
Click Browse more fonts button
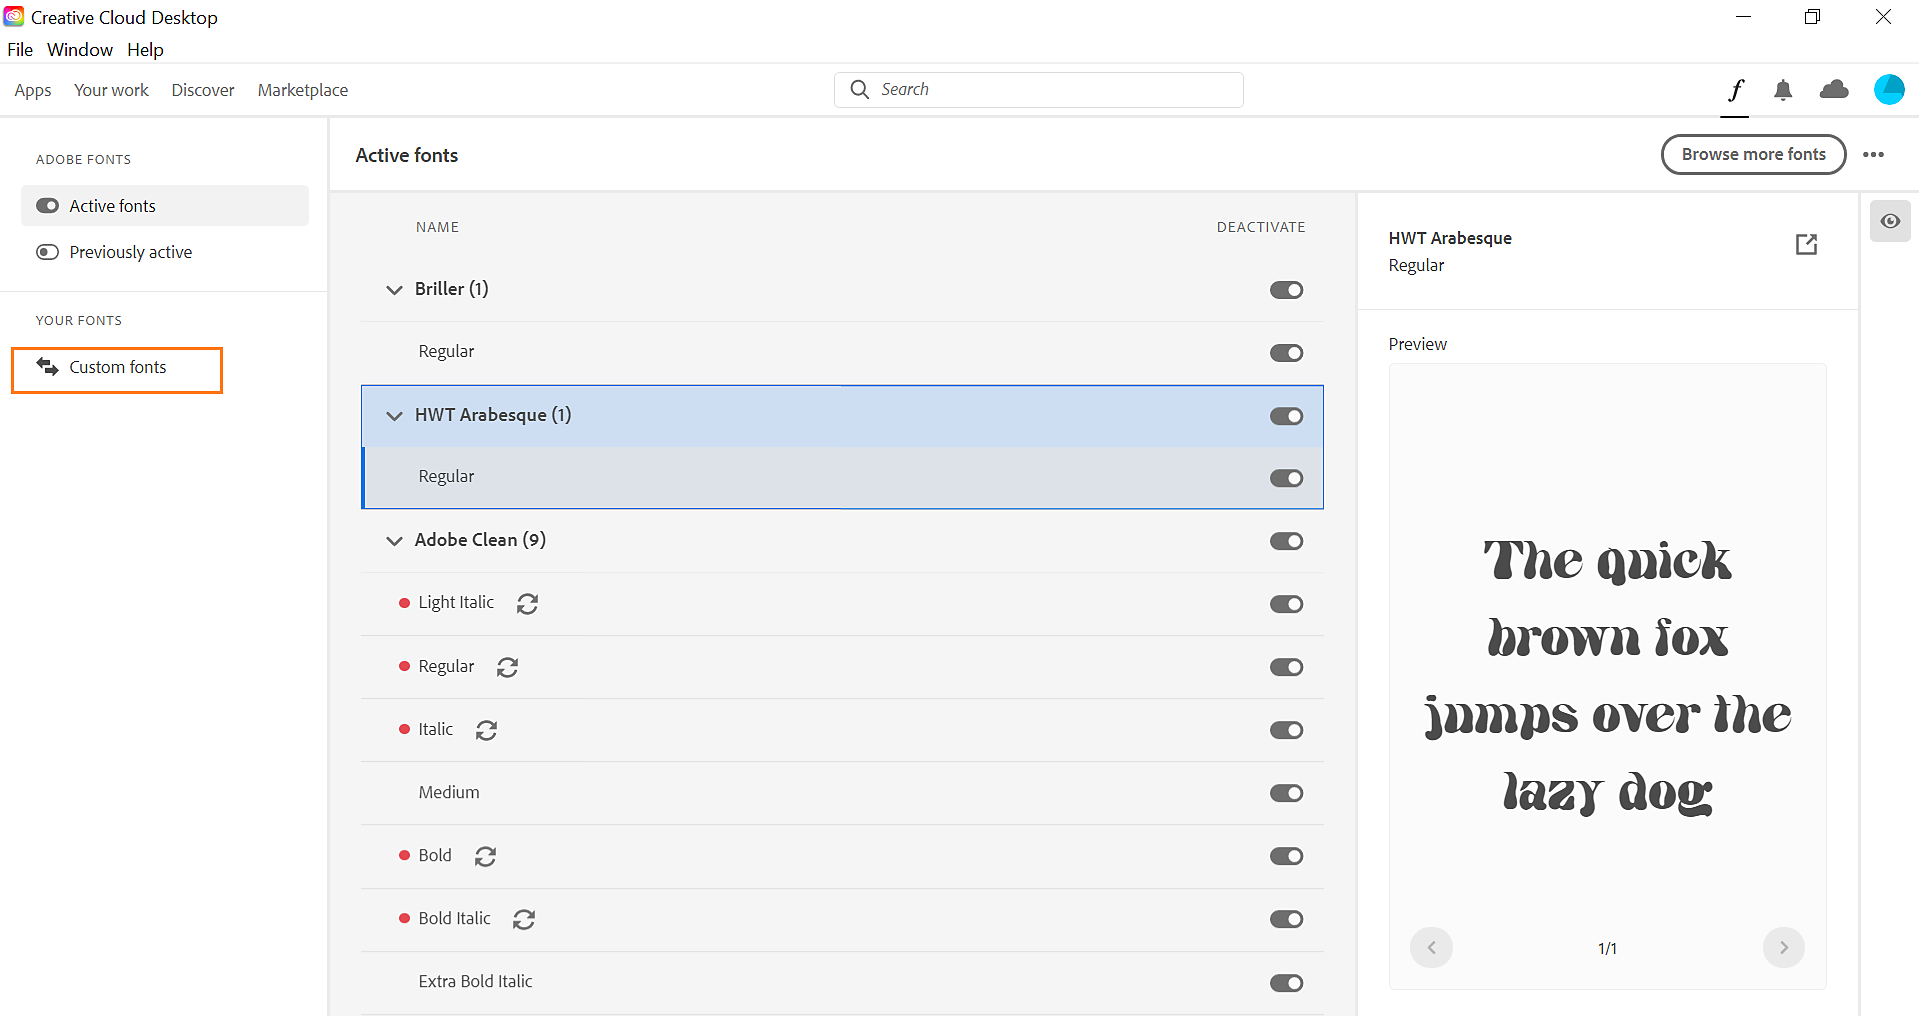tap(1753, 154)
